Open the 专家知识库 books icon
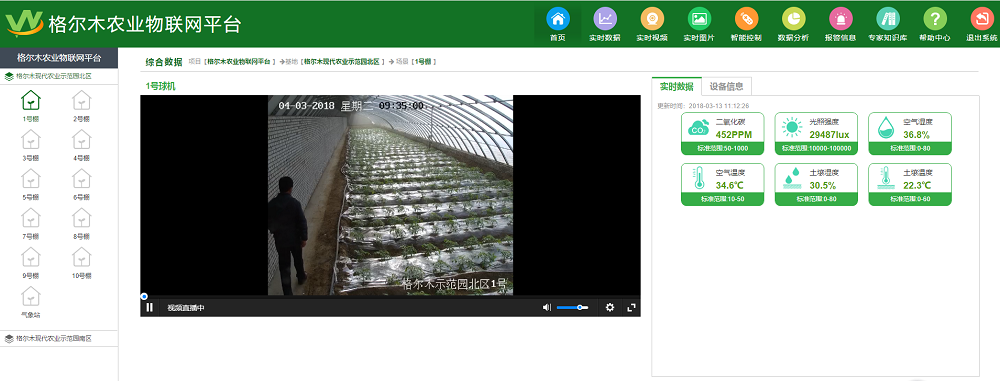Image resolution: width=1000 pixels, height=381 pixels. coord(888,19)
